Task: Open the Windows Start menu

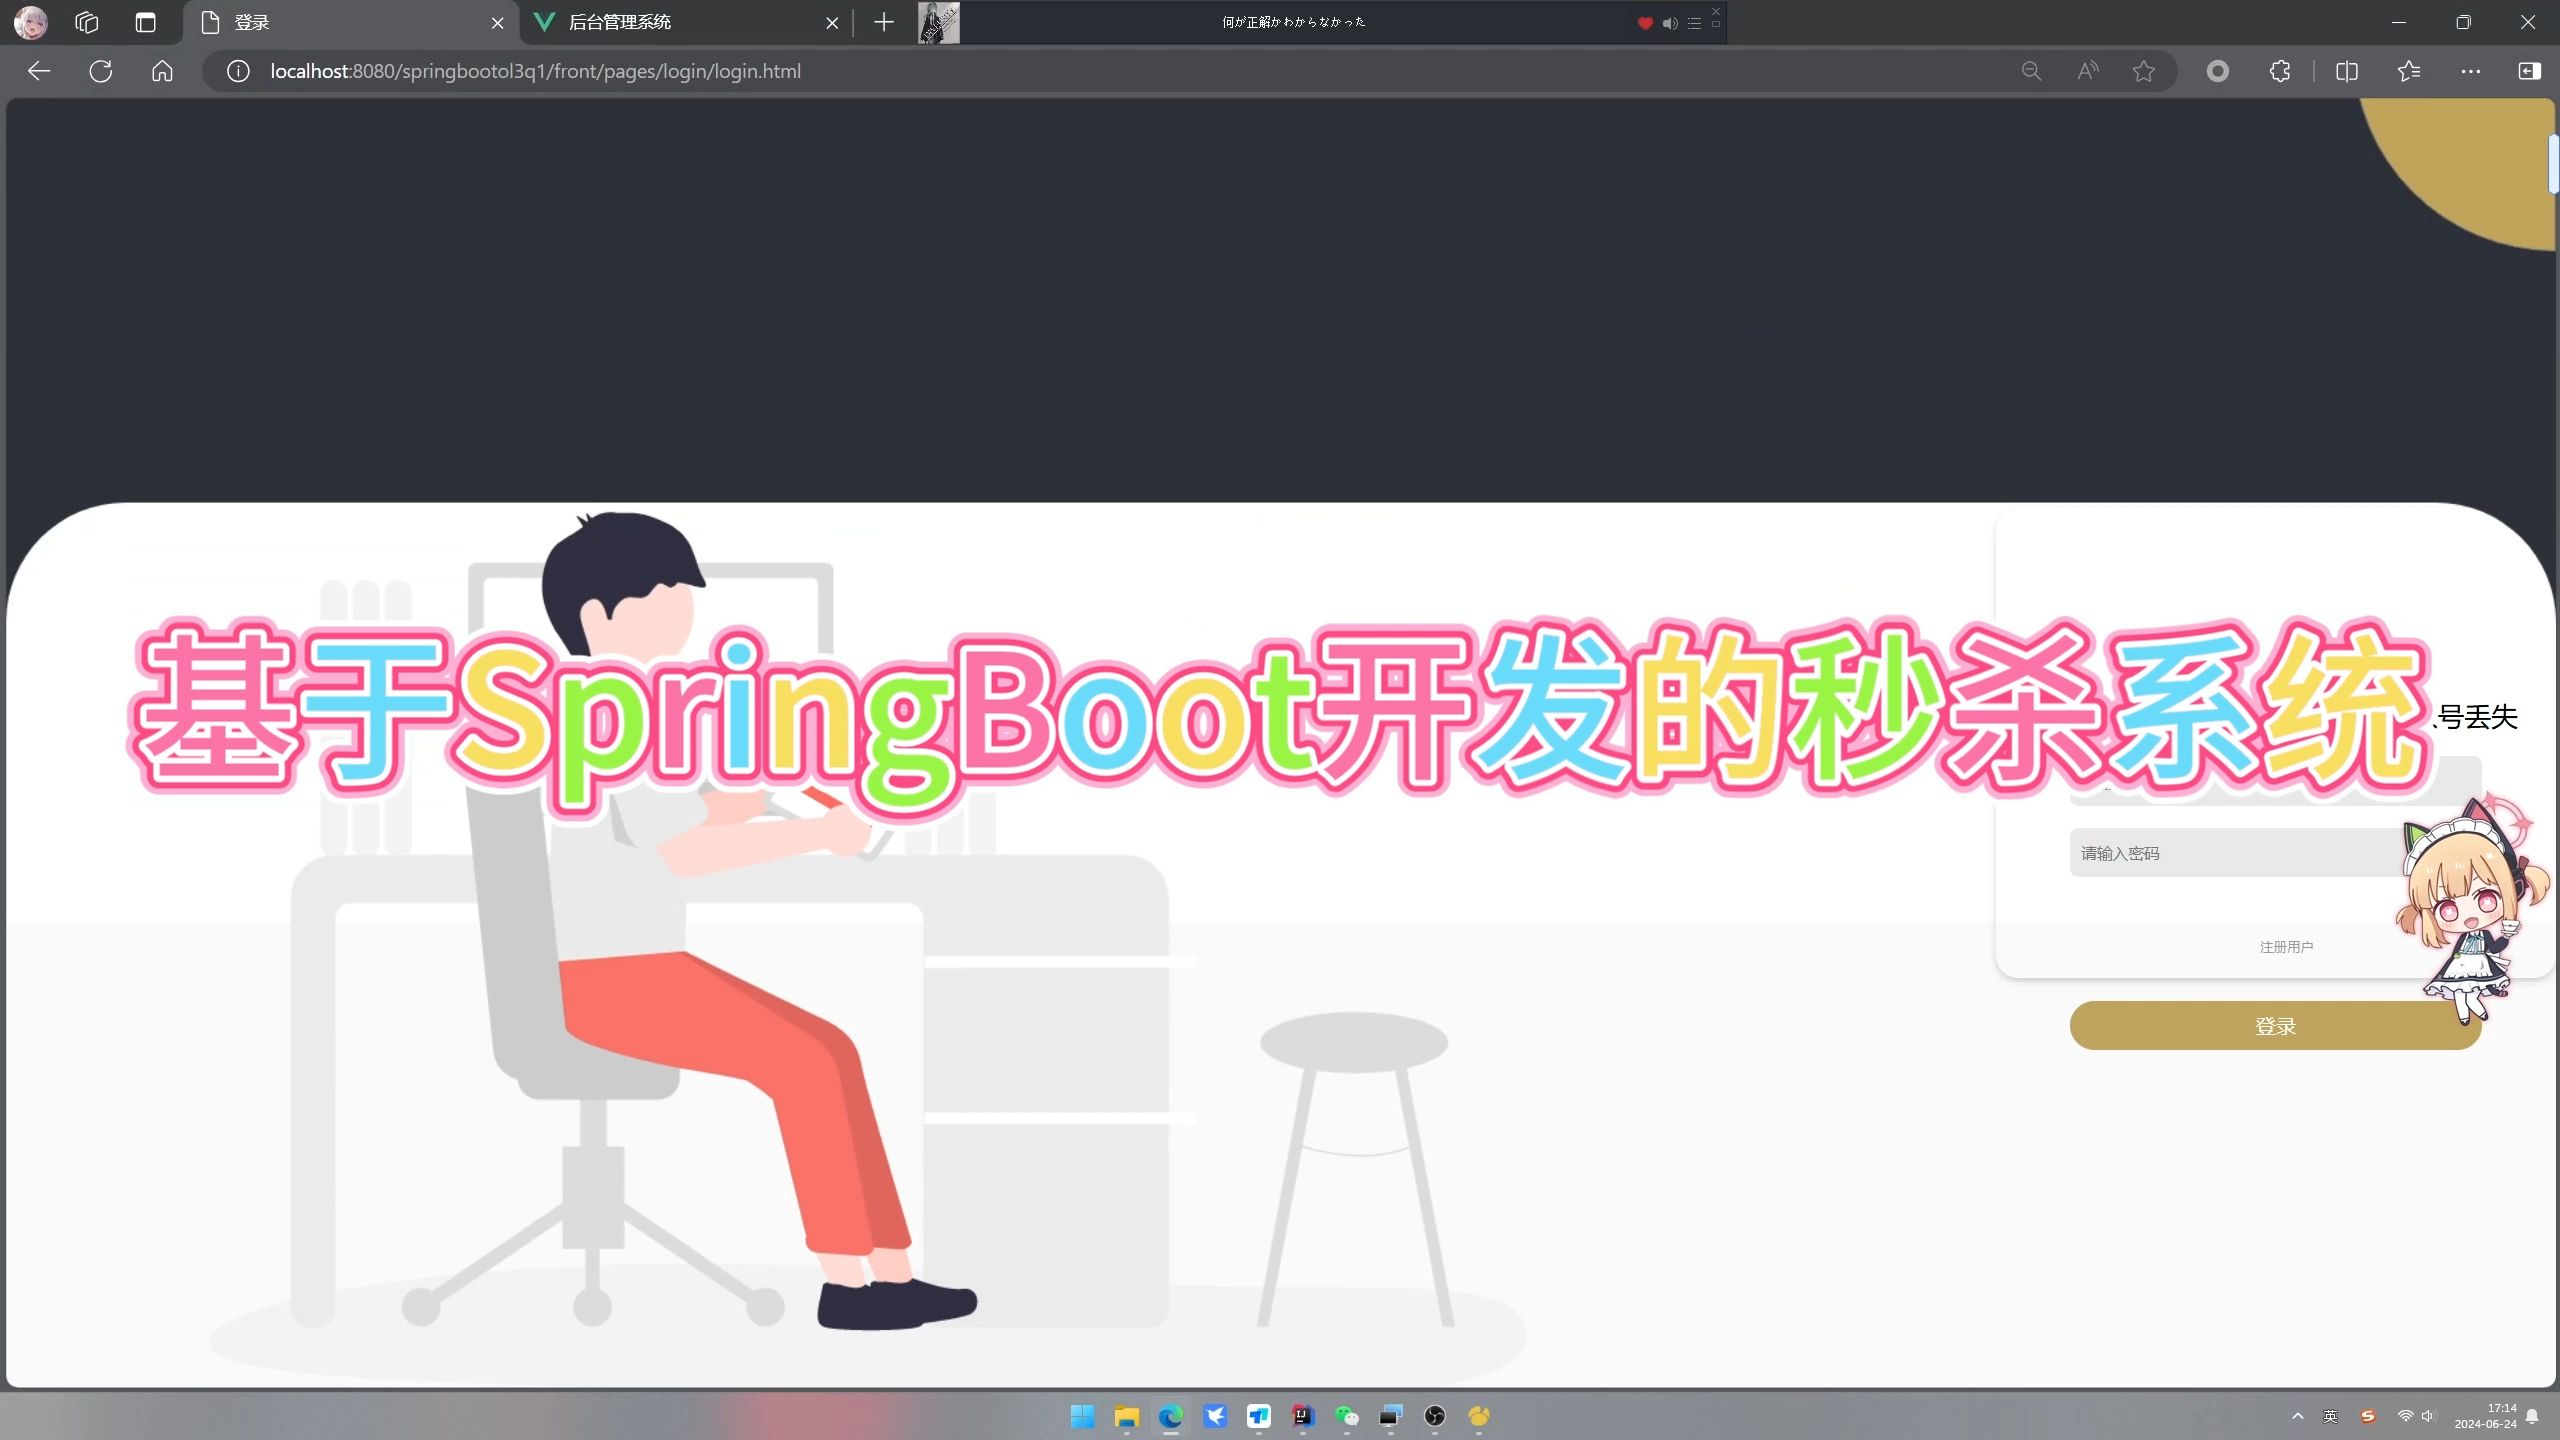Action: tap(1082, 1416)
